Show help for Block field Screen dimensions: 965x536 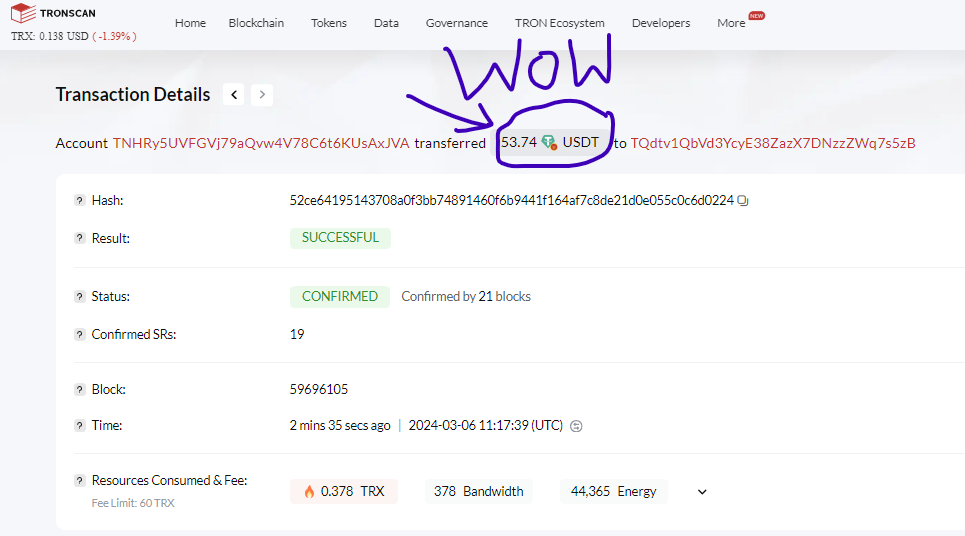click(x=79, y=390)
